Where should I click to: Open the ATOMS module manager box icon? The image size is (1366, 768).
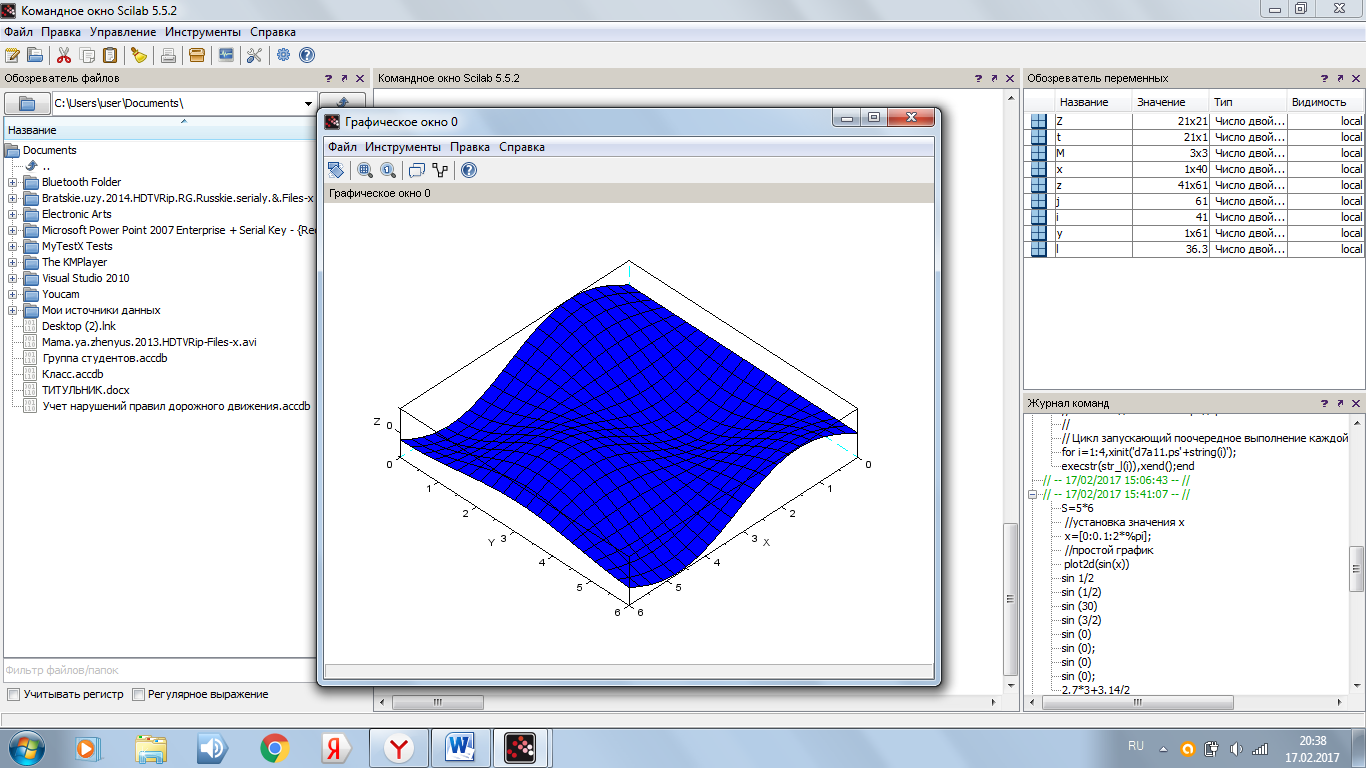196,55
